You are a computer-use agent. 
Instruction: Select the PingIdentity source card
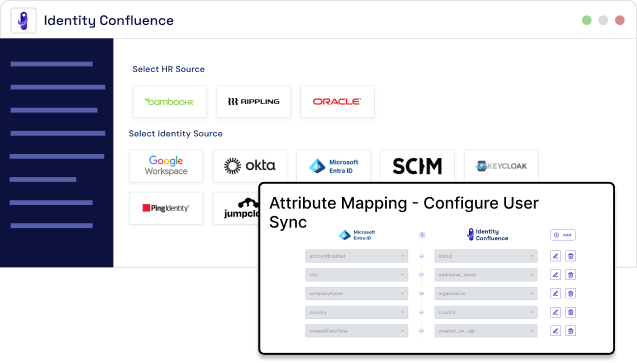click(166, 208)
